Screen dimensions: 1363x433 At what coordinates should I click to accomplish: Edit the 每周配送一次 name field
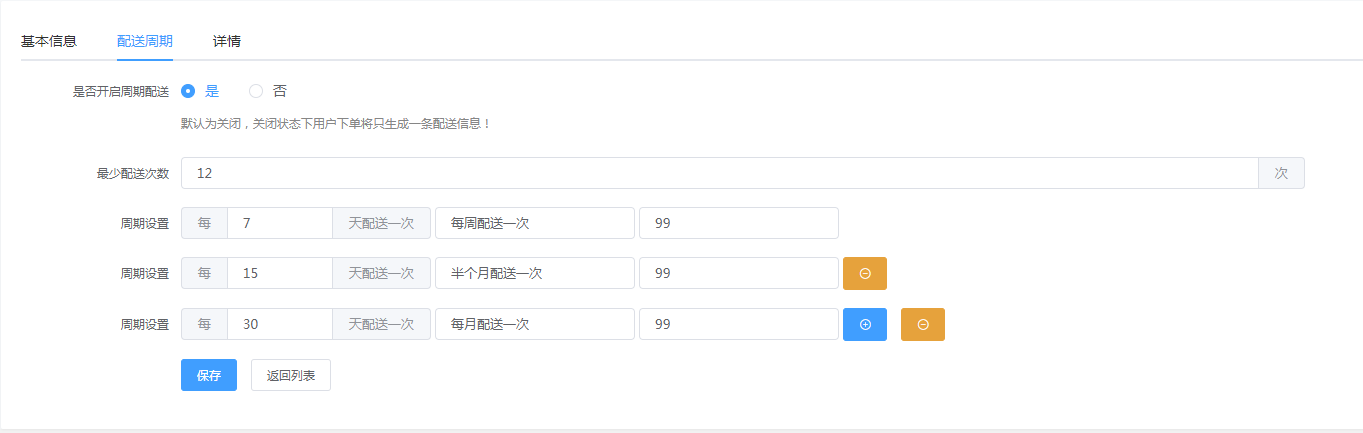[535, 223]
